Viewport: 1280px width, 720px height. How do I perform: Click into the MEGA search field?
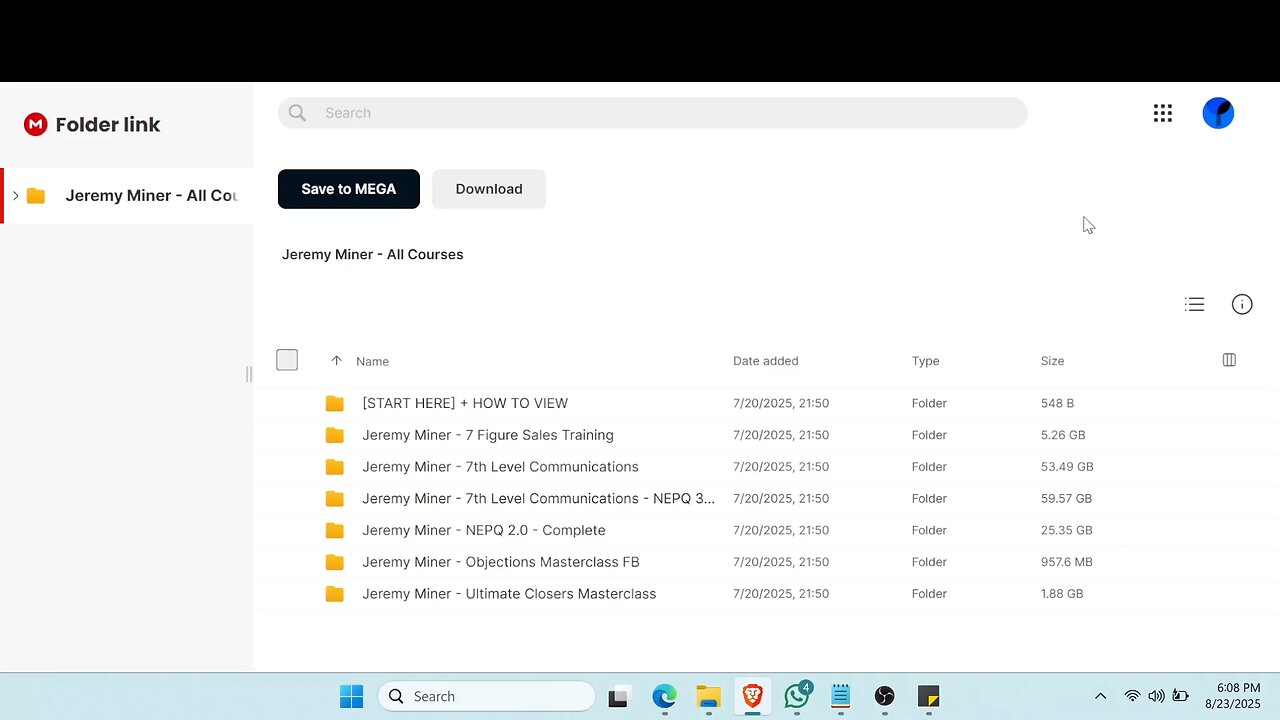[653, 113]
